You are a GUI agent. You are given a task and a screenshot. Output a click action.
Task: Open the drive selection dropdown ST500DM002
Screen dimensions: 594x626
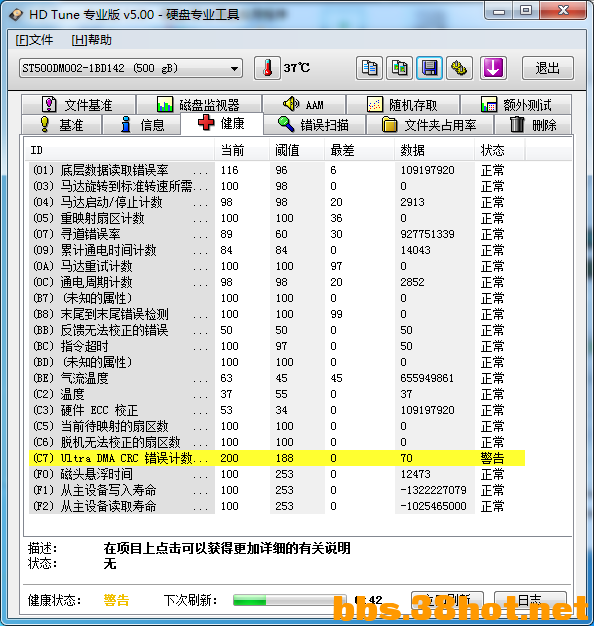[131, 68]
